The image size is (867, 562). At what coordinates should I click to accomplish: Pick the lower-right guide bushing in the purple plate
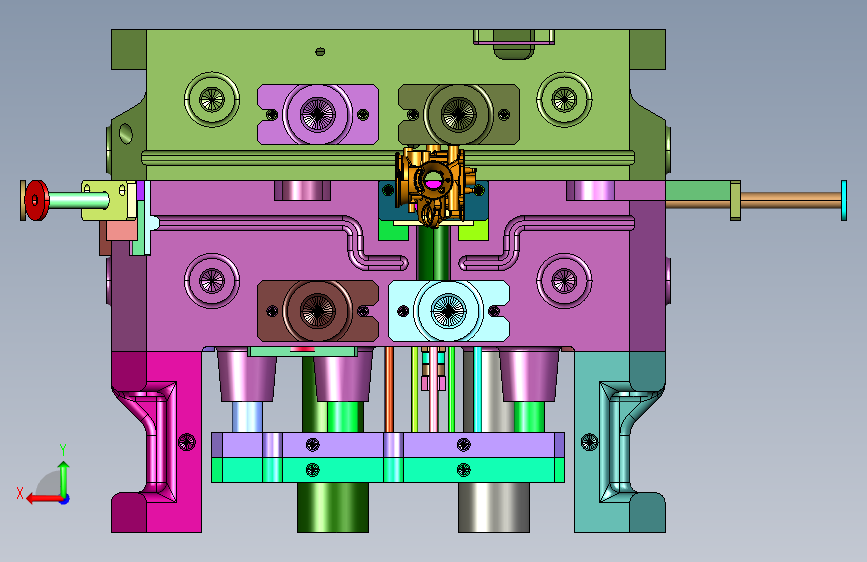tap(564, 280)
